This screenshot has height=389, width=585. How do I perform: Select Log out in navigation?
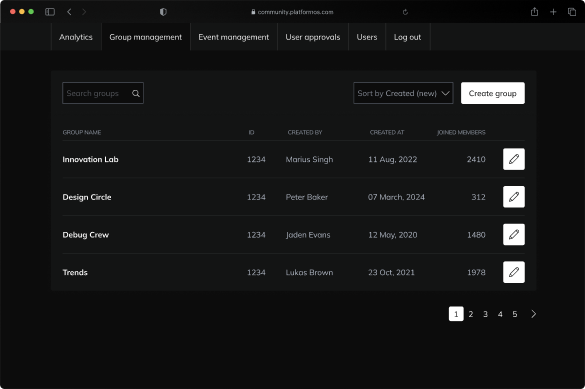coord(407,37)
